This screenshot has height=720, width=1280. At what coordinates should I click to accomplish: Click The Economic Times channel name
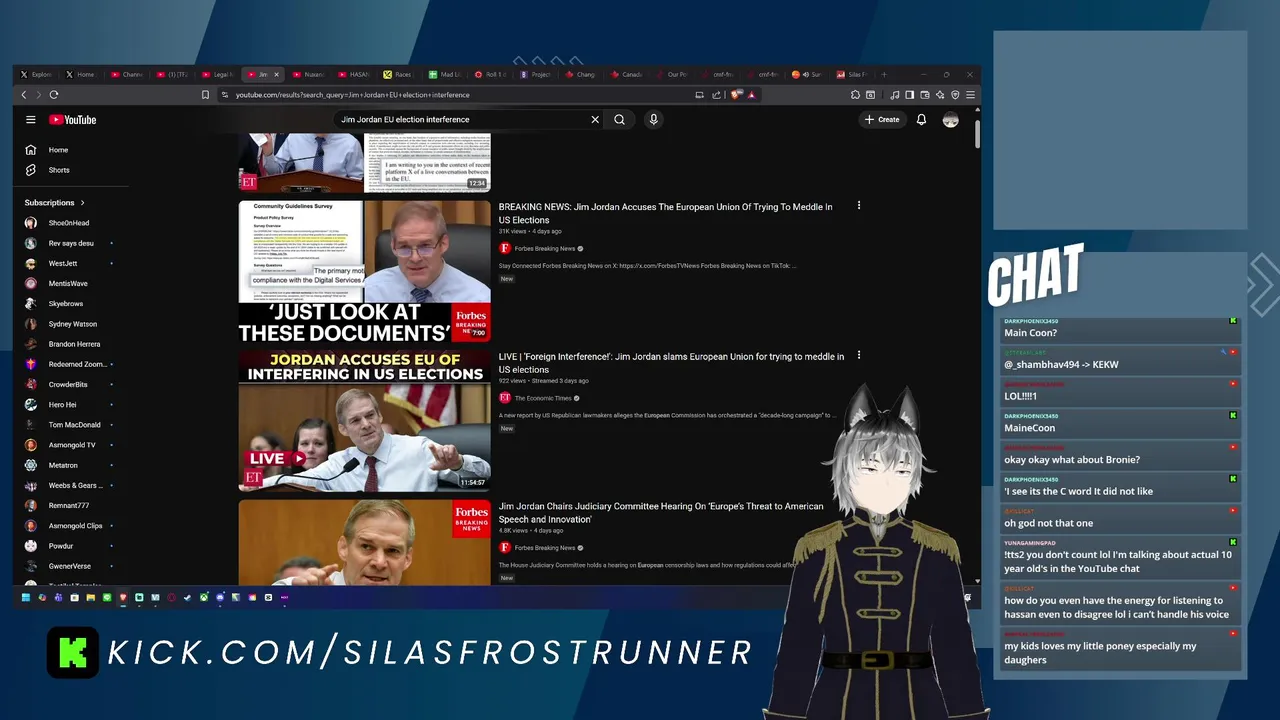pos(543,398)
